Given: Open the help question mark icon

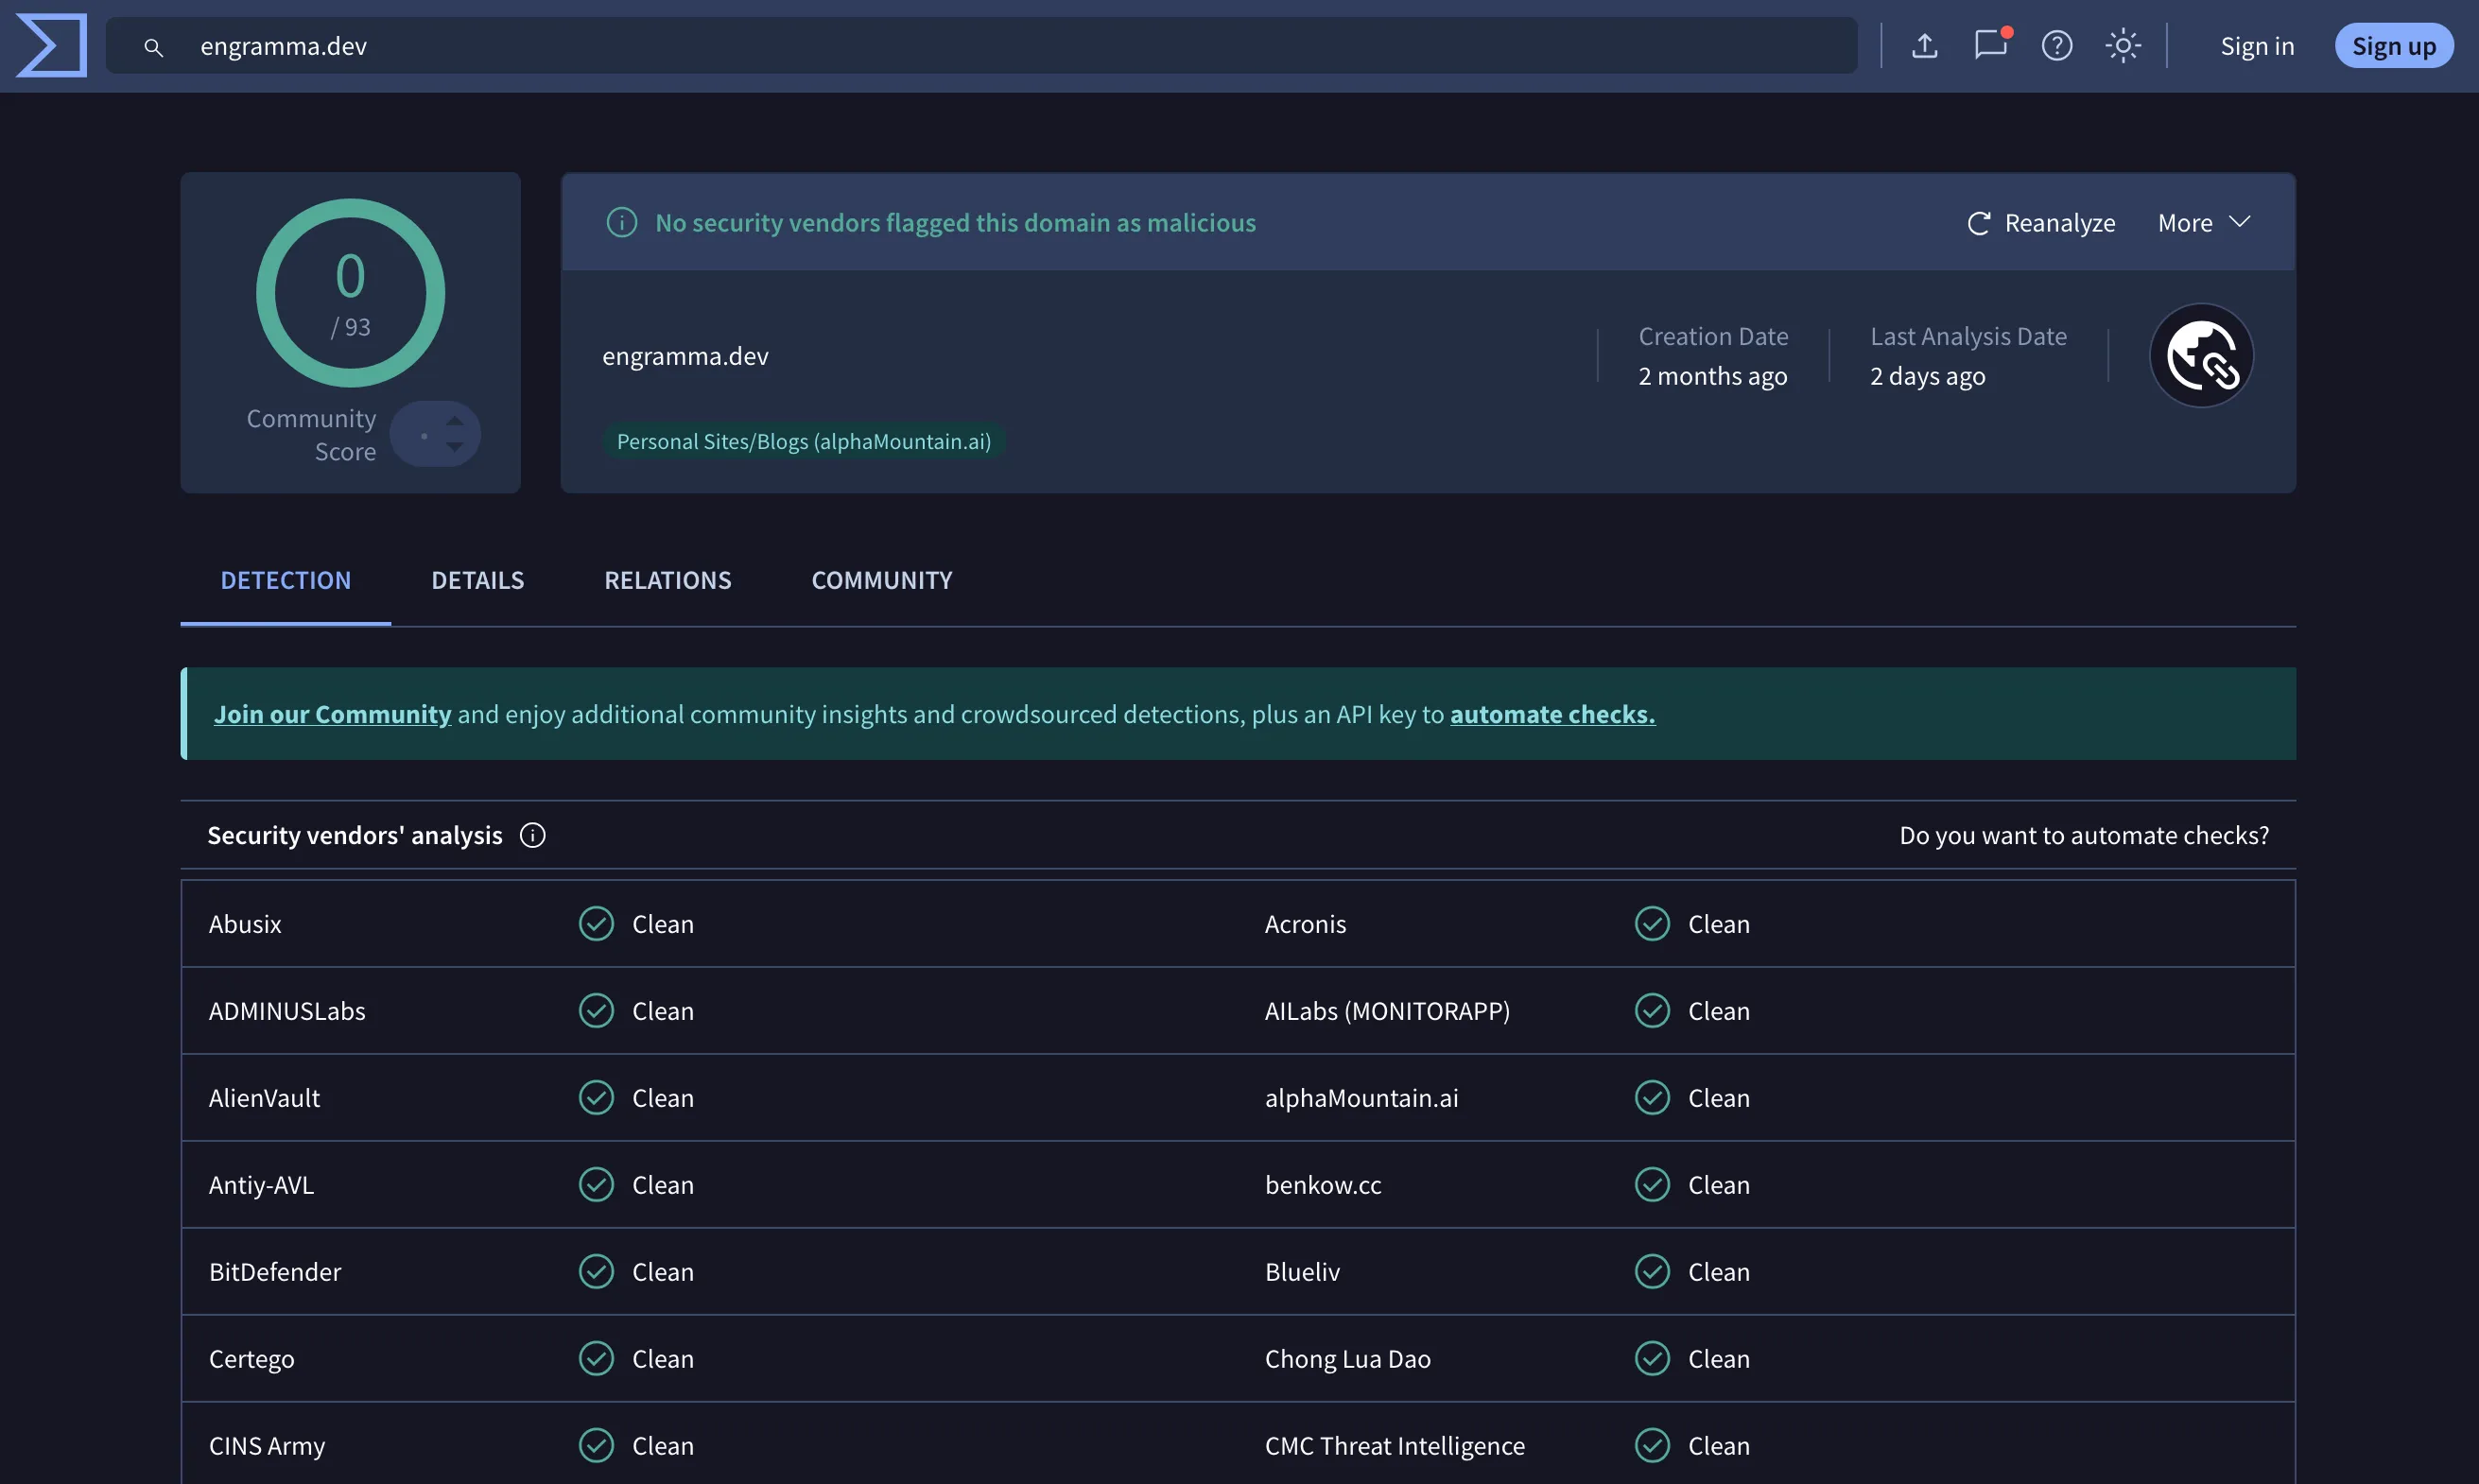Looking at the screenshot, I should [x=2056, y=46].
